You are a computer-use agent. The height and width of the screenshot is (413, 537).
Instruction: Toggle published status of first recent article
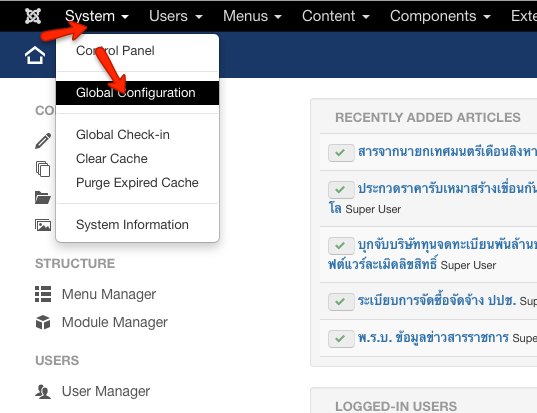[341, 153]
